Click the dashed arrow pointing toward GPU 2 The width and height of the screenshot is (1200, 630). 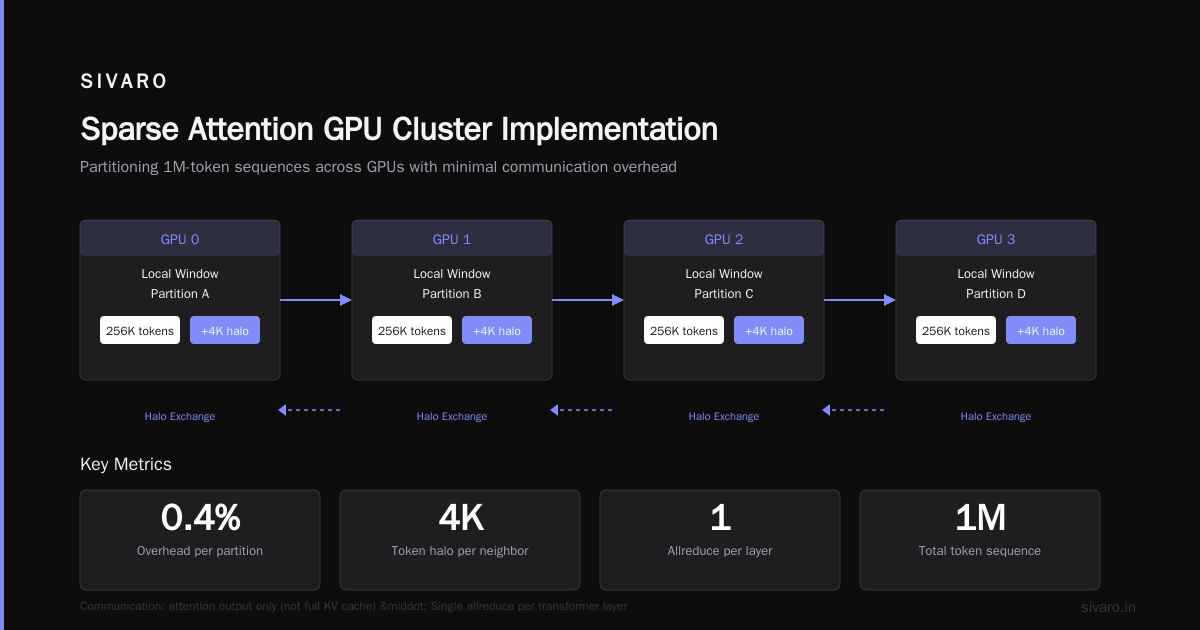tap(853, 410)
